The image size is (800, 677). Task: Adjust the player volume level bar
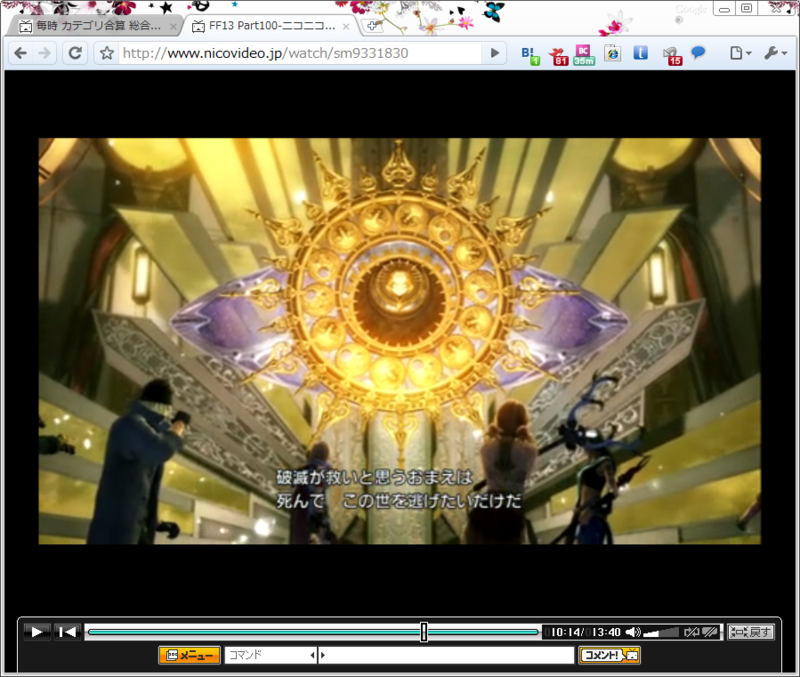click(661, 633)
